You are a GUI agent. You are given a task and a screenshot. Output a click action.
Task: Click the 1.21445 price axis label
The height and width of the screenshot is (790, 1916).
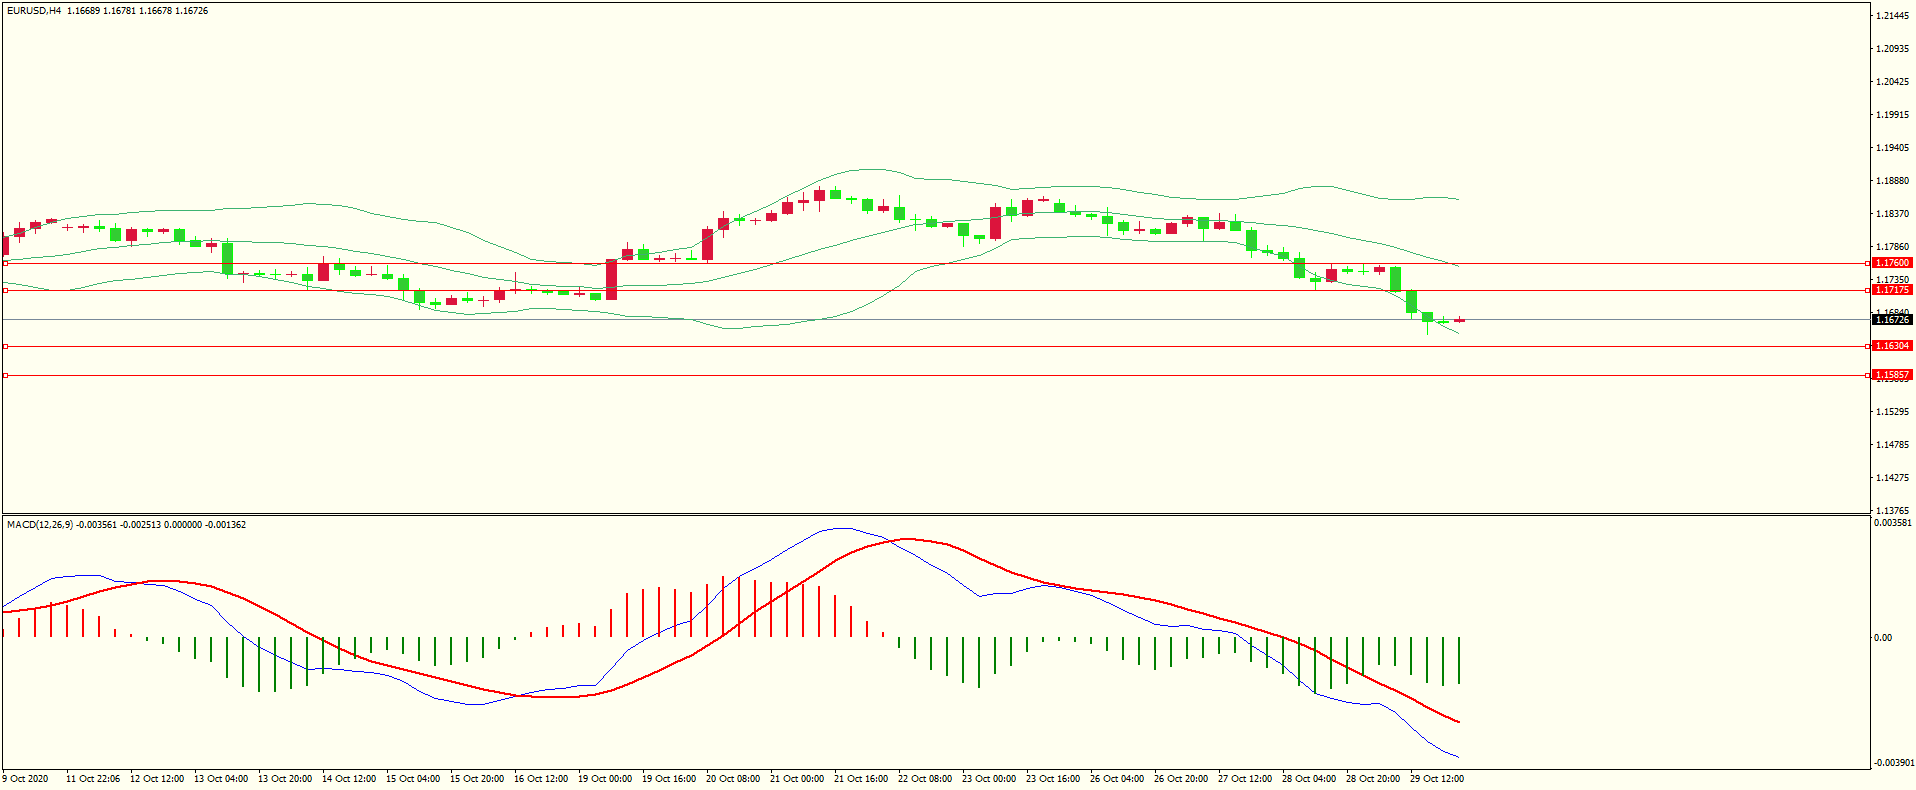[1892, 16]
